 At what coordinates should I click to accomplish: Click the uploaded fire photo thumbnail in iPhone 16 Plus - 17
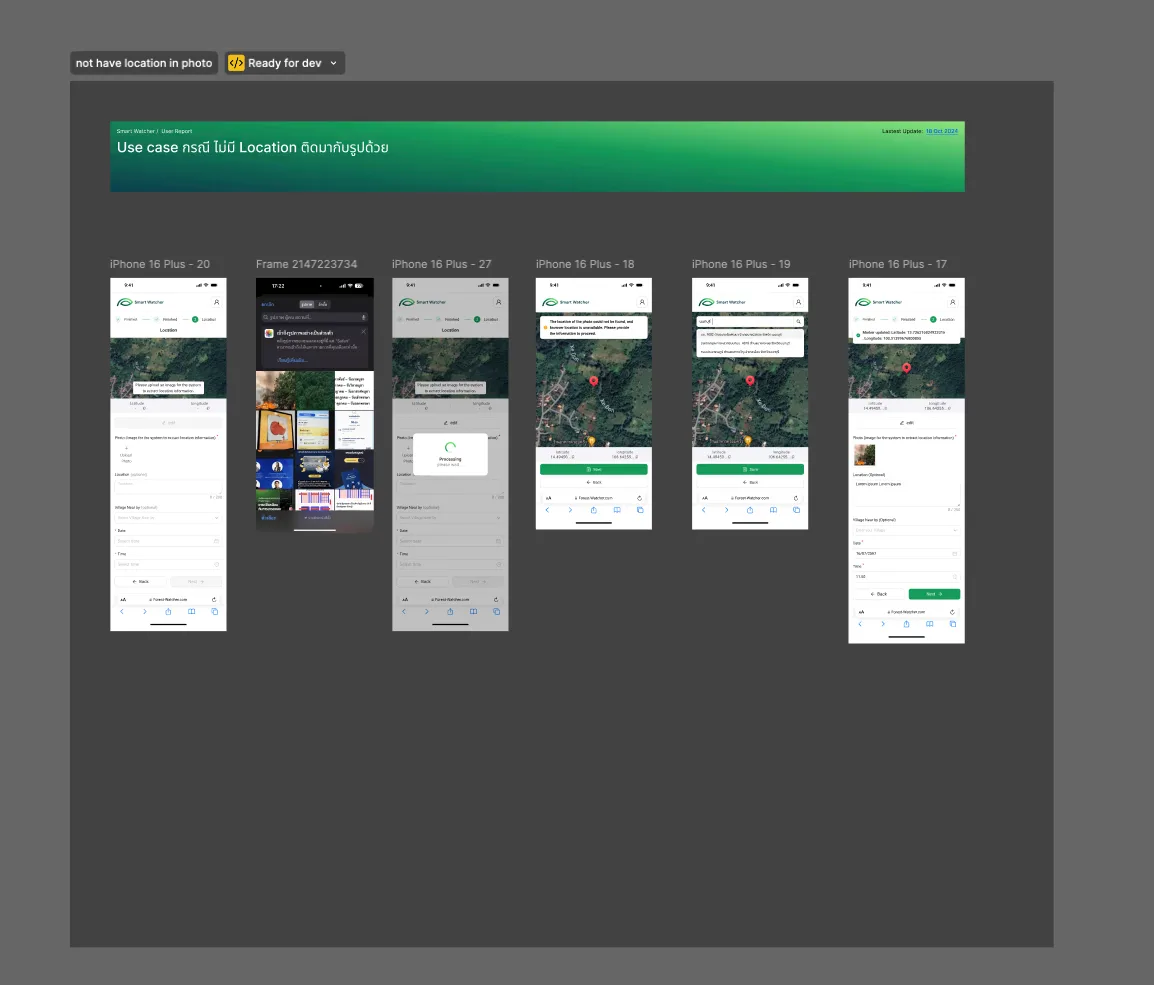(x=864, y=455)
